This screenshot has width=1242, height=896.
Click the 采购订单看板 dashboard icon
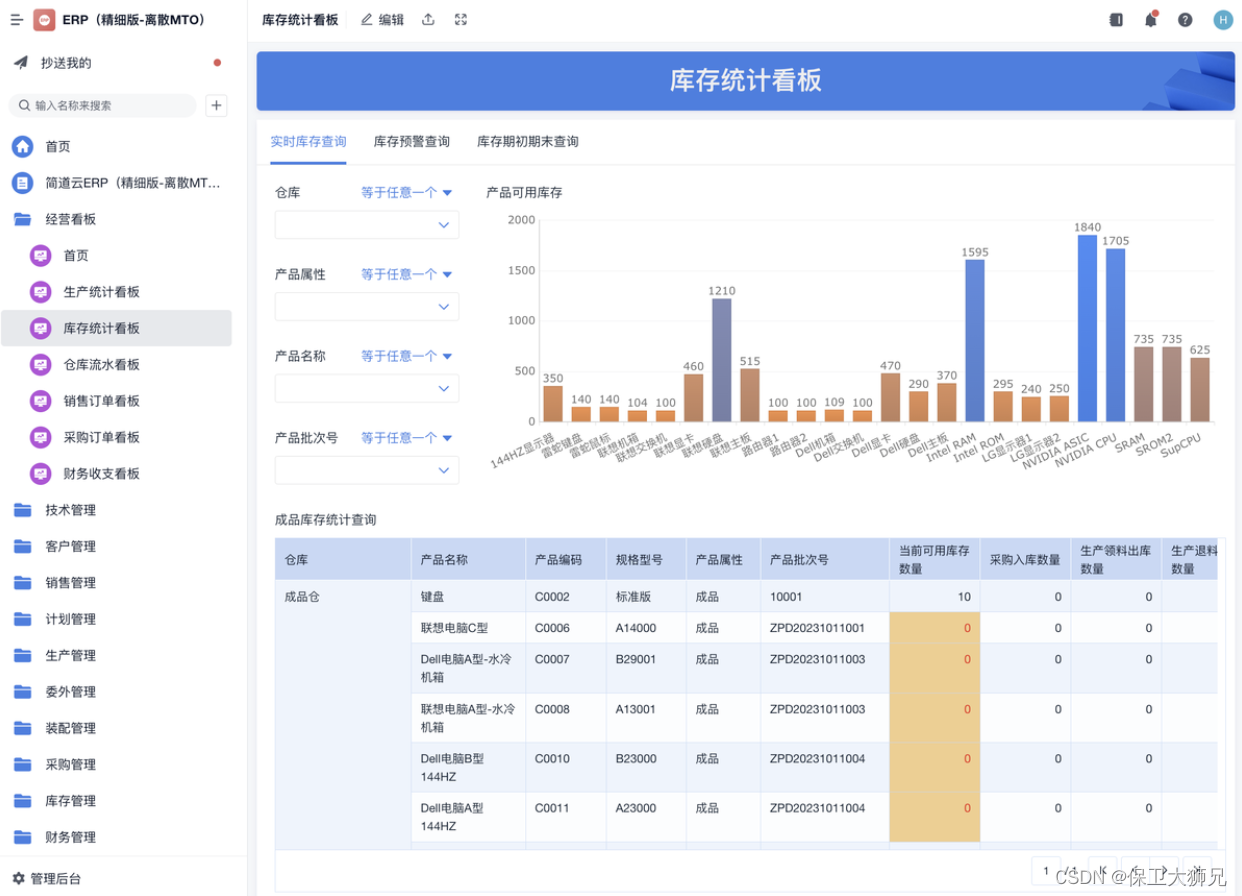point(40,437)
